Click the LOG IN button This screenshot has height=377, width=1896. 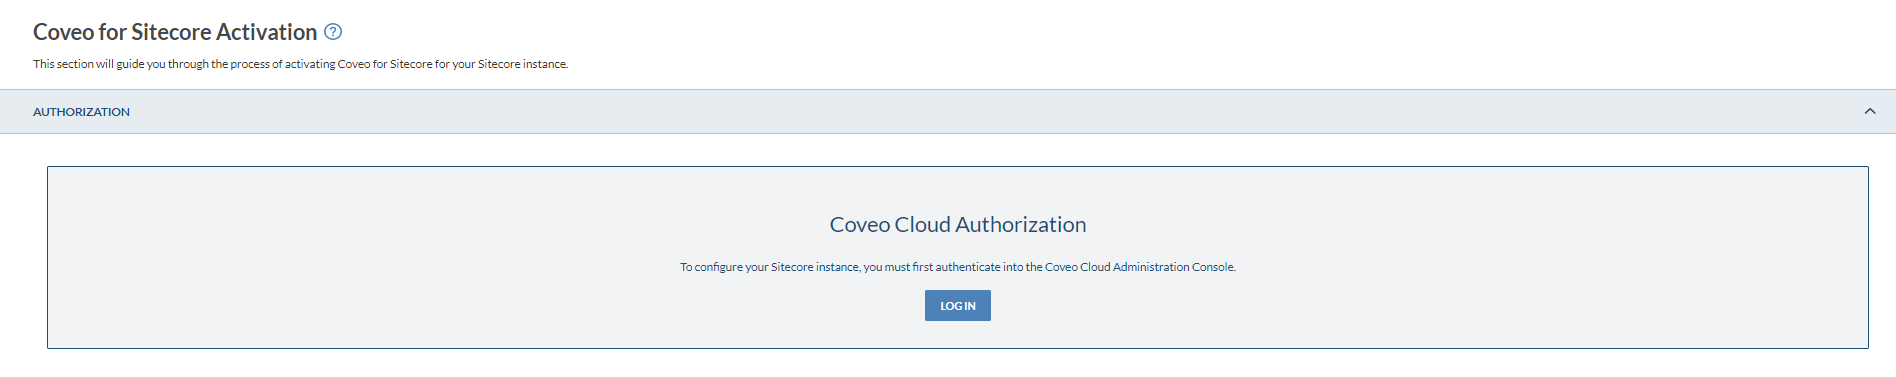click(x=958, y=306)
